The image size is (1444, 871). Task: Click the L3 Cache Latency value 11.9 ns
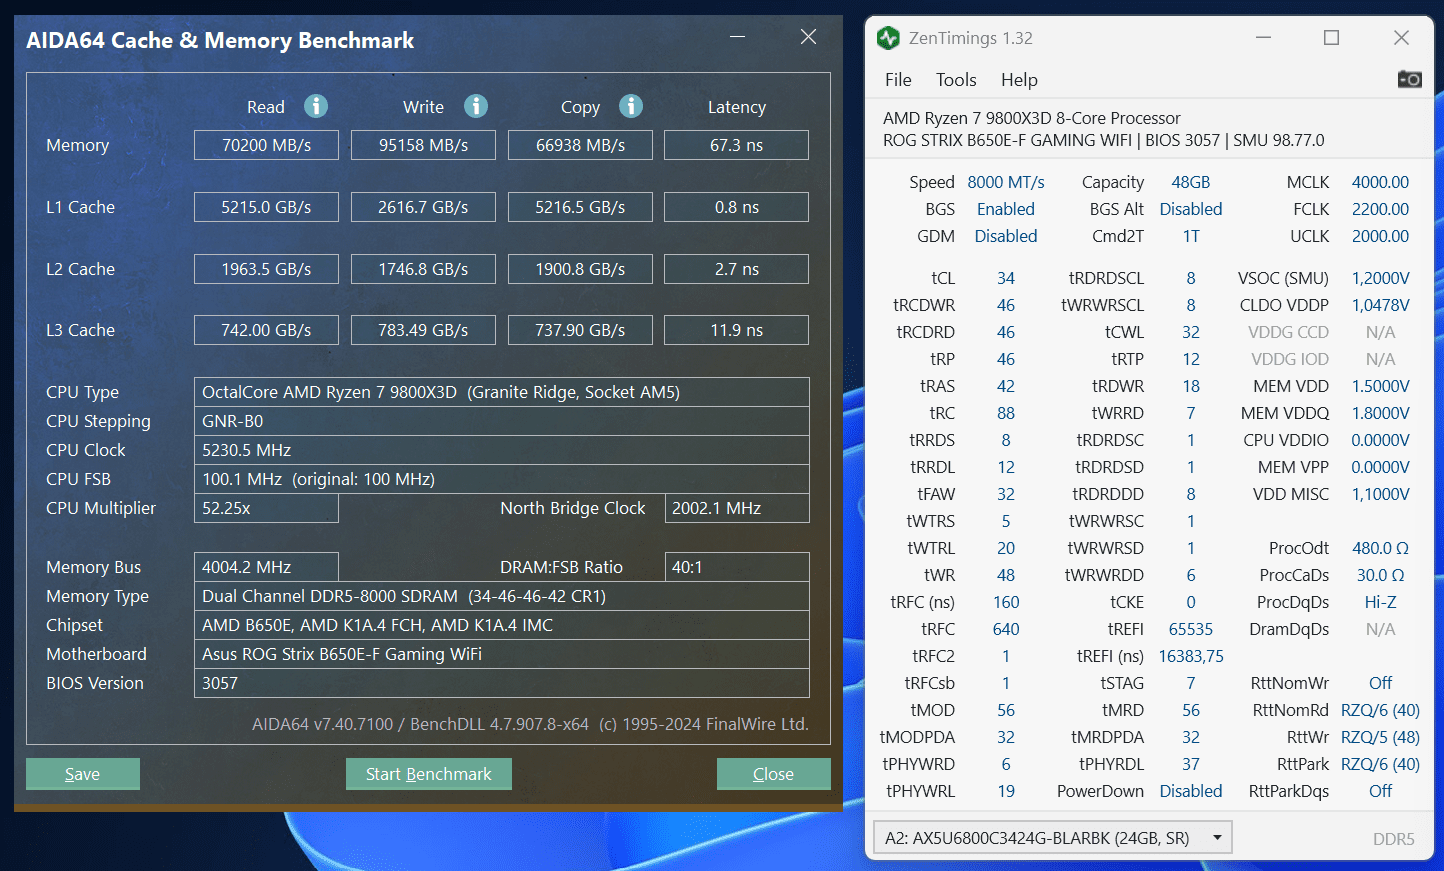[736, 330]
